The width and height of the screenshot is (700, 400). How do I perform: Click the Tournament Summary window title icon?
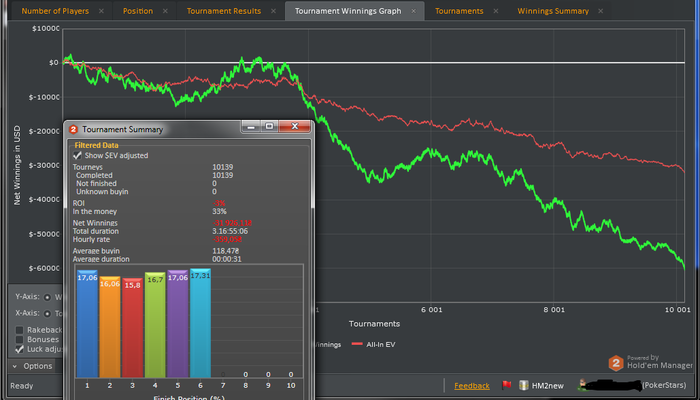[x=74, y=129]
